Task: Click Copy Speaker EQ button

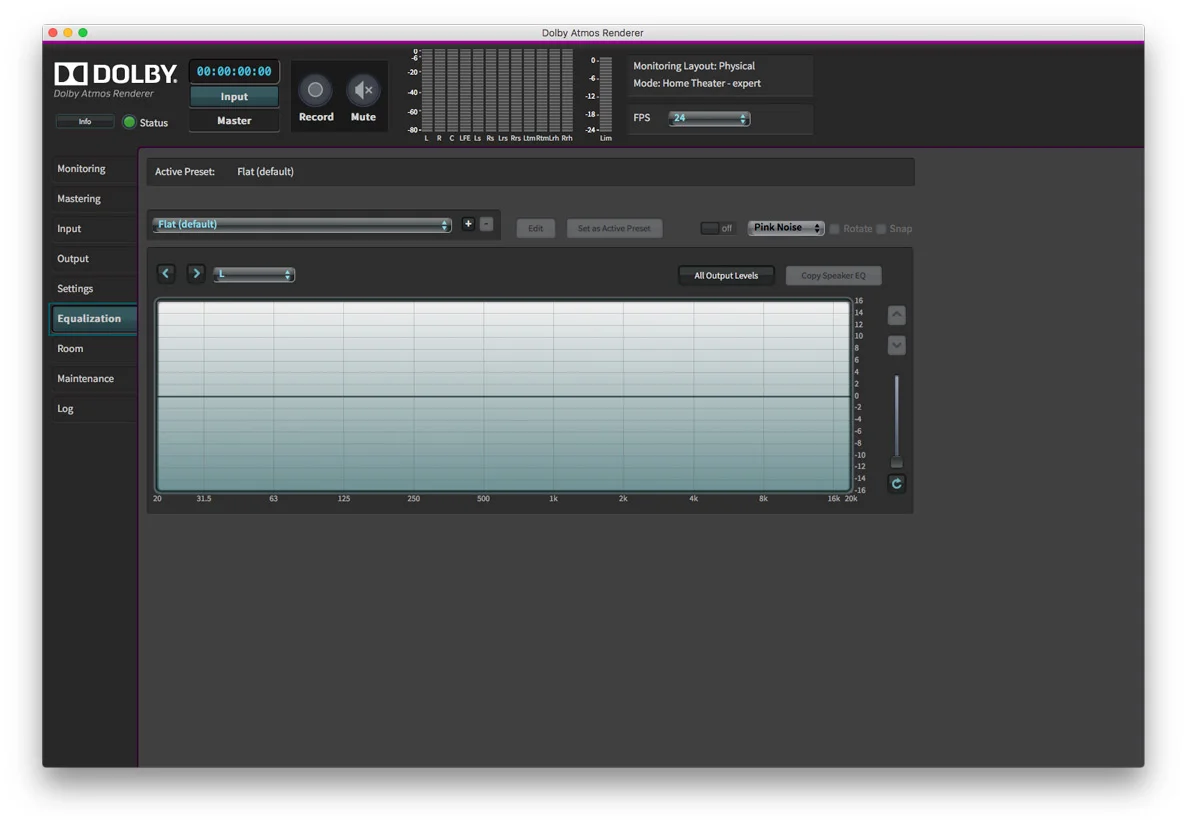Action: (834, 275)
